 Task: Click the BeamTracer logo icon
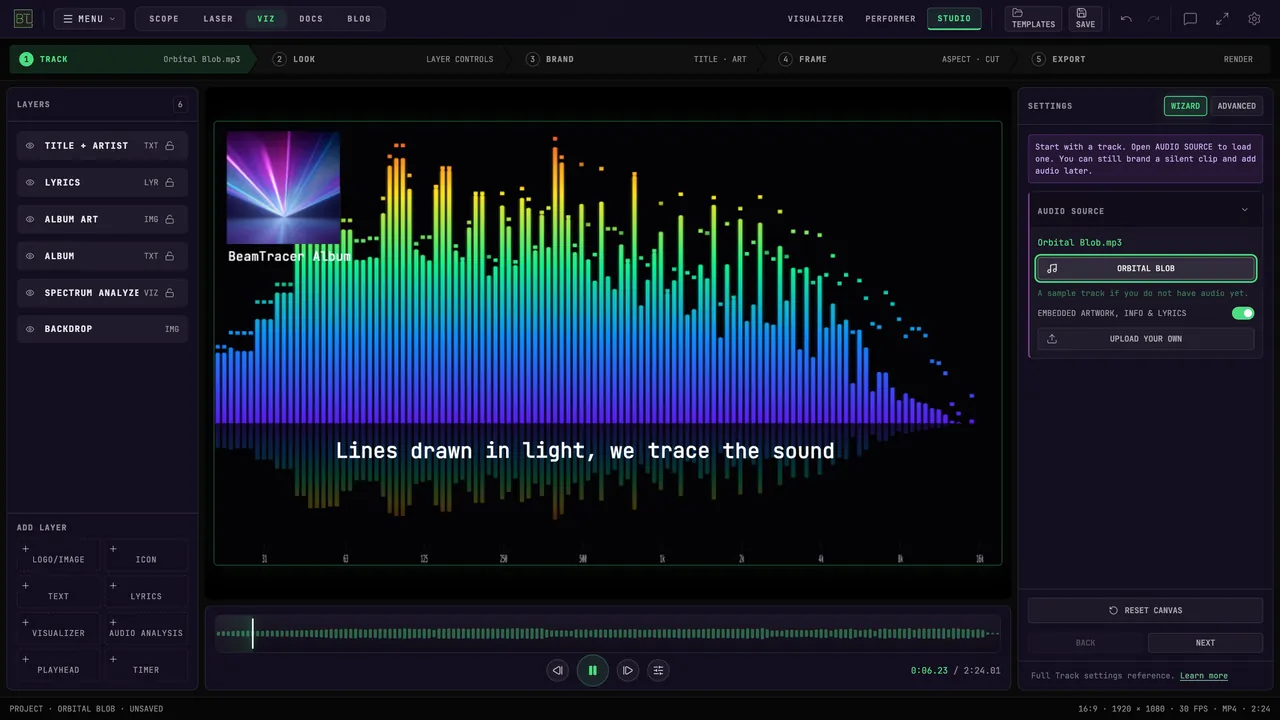[23, 19]
